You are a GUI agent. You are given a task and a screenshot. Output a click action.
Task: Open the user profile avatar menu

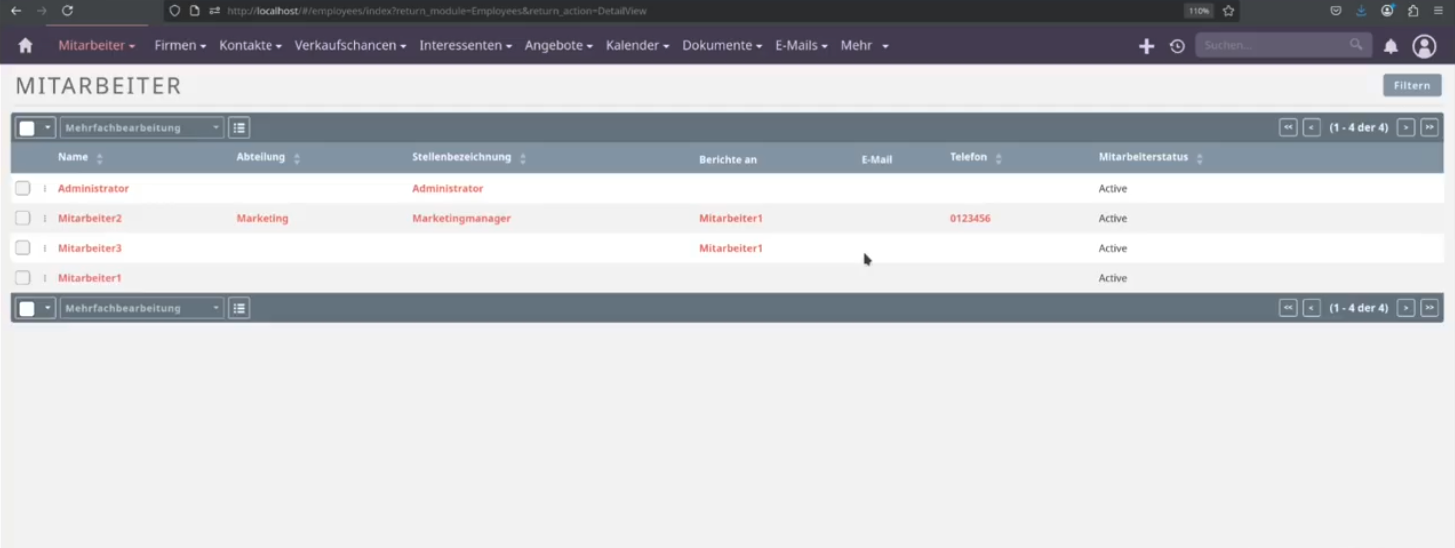click(x=1424, y=46)
